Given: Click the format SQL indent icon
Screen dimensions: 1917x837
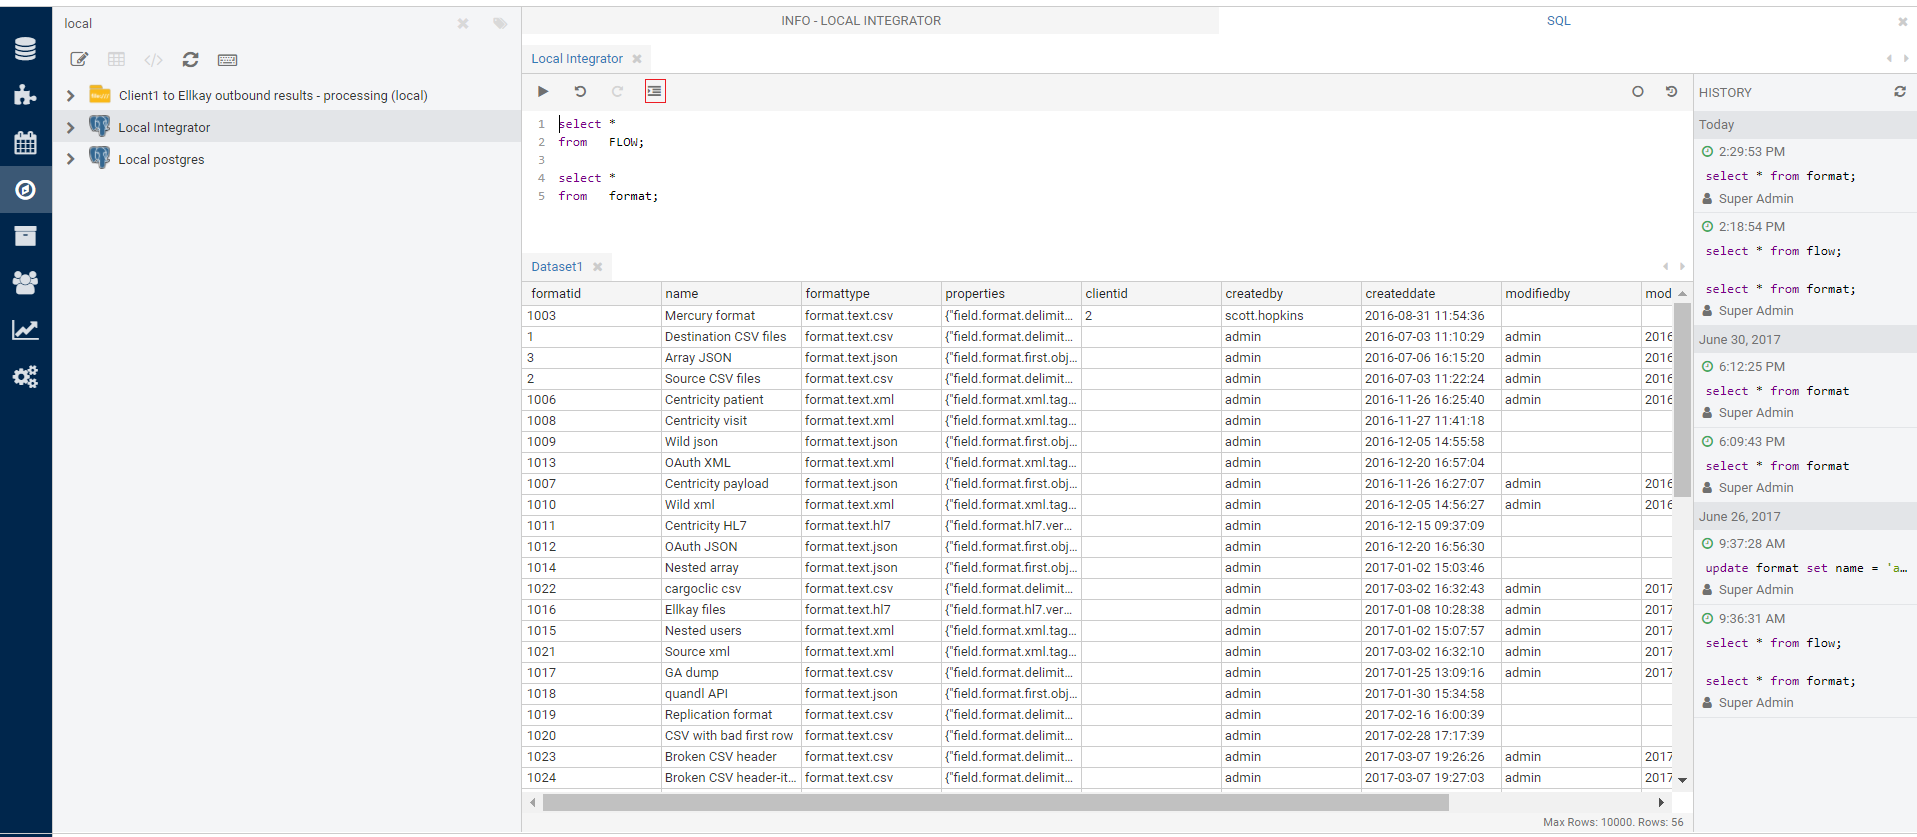Looking at the screenshot, I should click(655, 91).
